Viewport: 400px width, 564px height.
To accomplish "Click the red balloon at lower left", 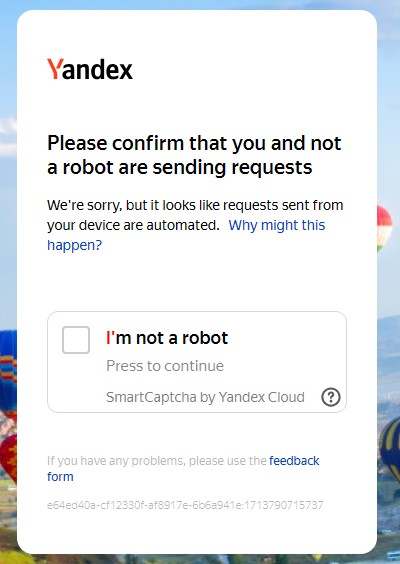I will (8, 457).
